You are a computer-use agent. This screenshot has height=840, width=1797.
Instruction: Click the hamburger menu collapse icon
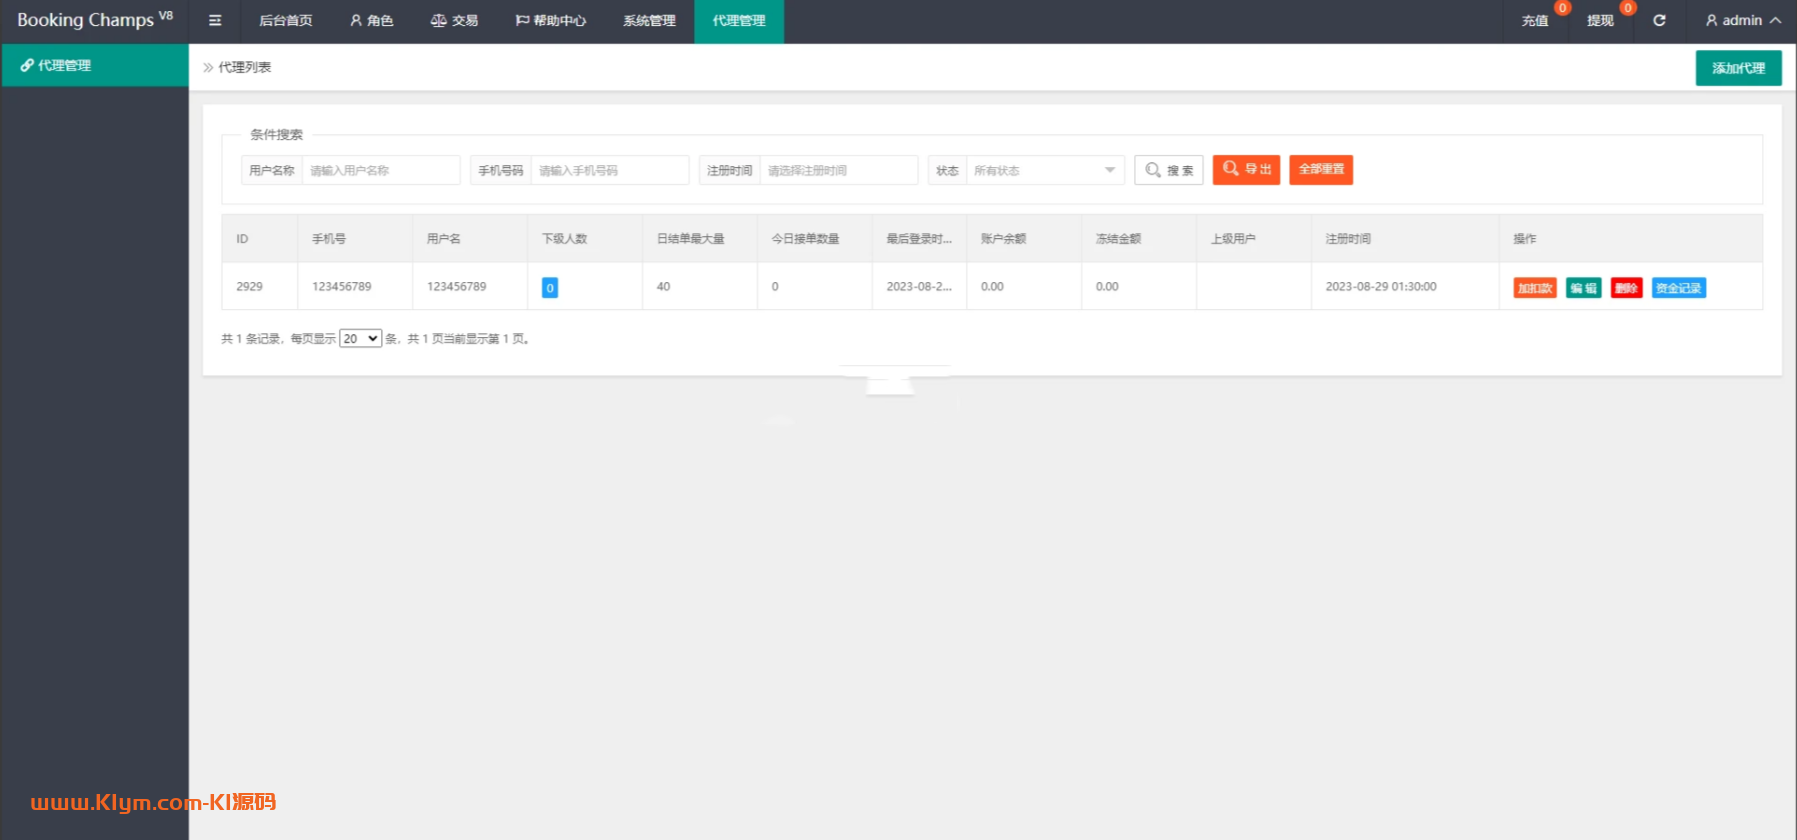[215, 21]
